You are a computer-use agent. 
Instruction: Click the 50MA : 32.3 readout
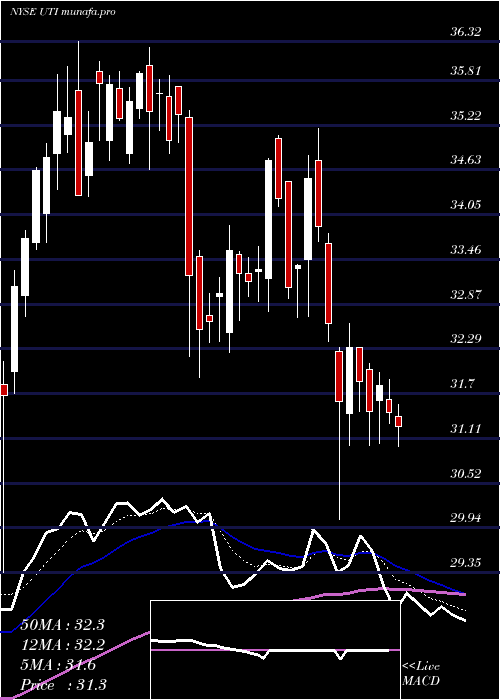pos(62,625)
